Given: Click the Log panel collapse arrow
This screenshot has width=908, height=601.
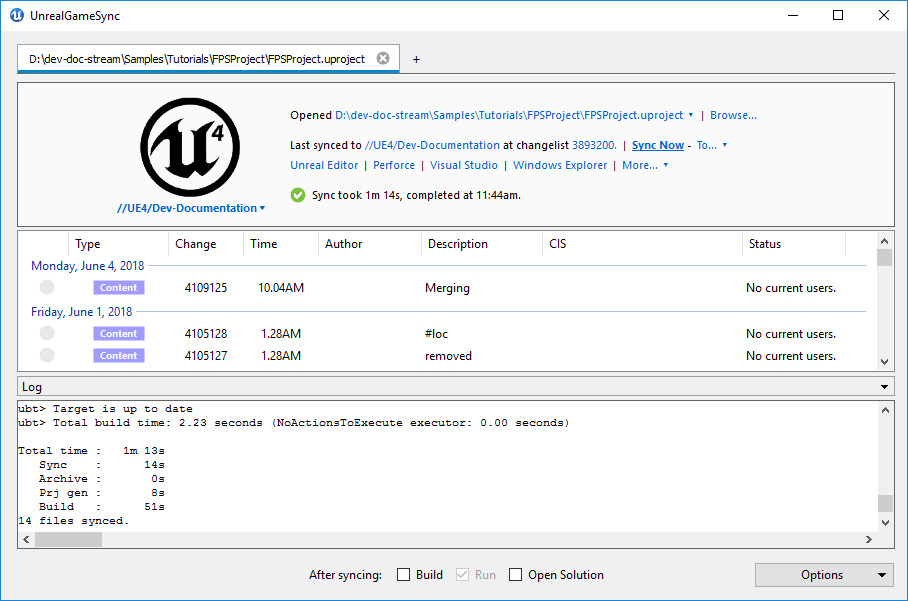Looking at the screenshot, I should click(884, 387).
